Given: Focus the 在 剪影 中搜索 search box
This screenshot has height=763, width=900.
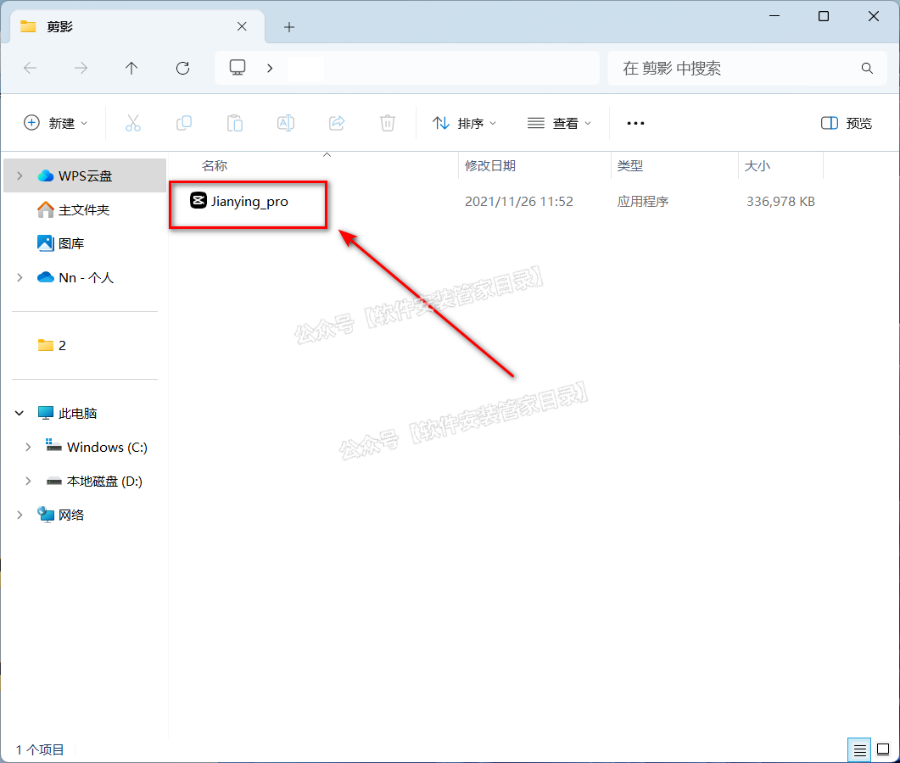Looking at the screenshot, I should pyautogui.click(x=746, y=68).
